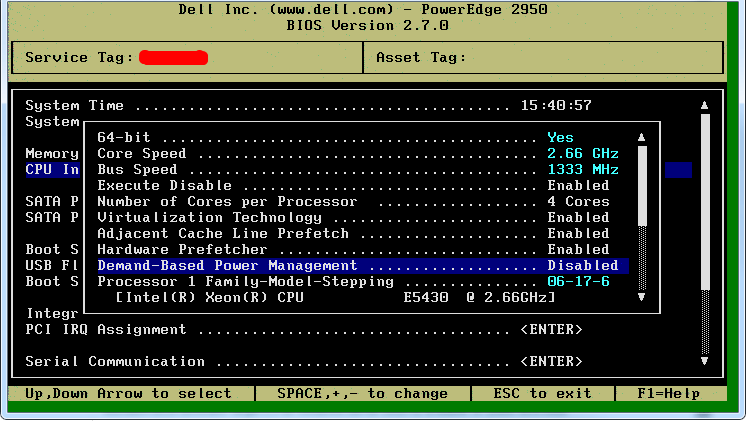Click the CPU popup scroll-up arrow
Image resolution: width=746 pixels, height=421 pixels.
click(x=641, y=137)
